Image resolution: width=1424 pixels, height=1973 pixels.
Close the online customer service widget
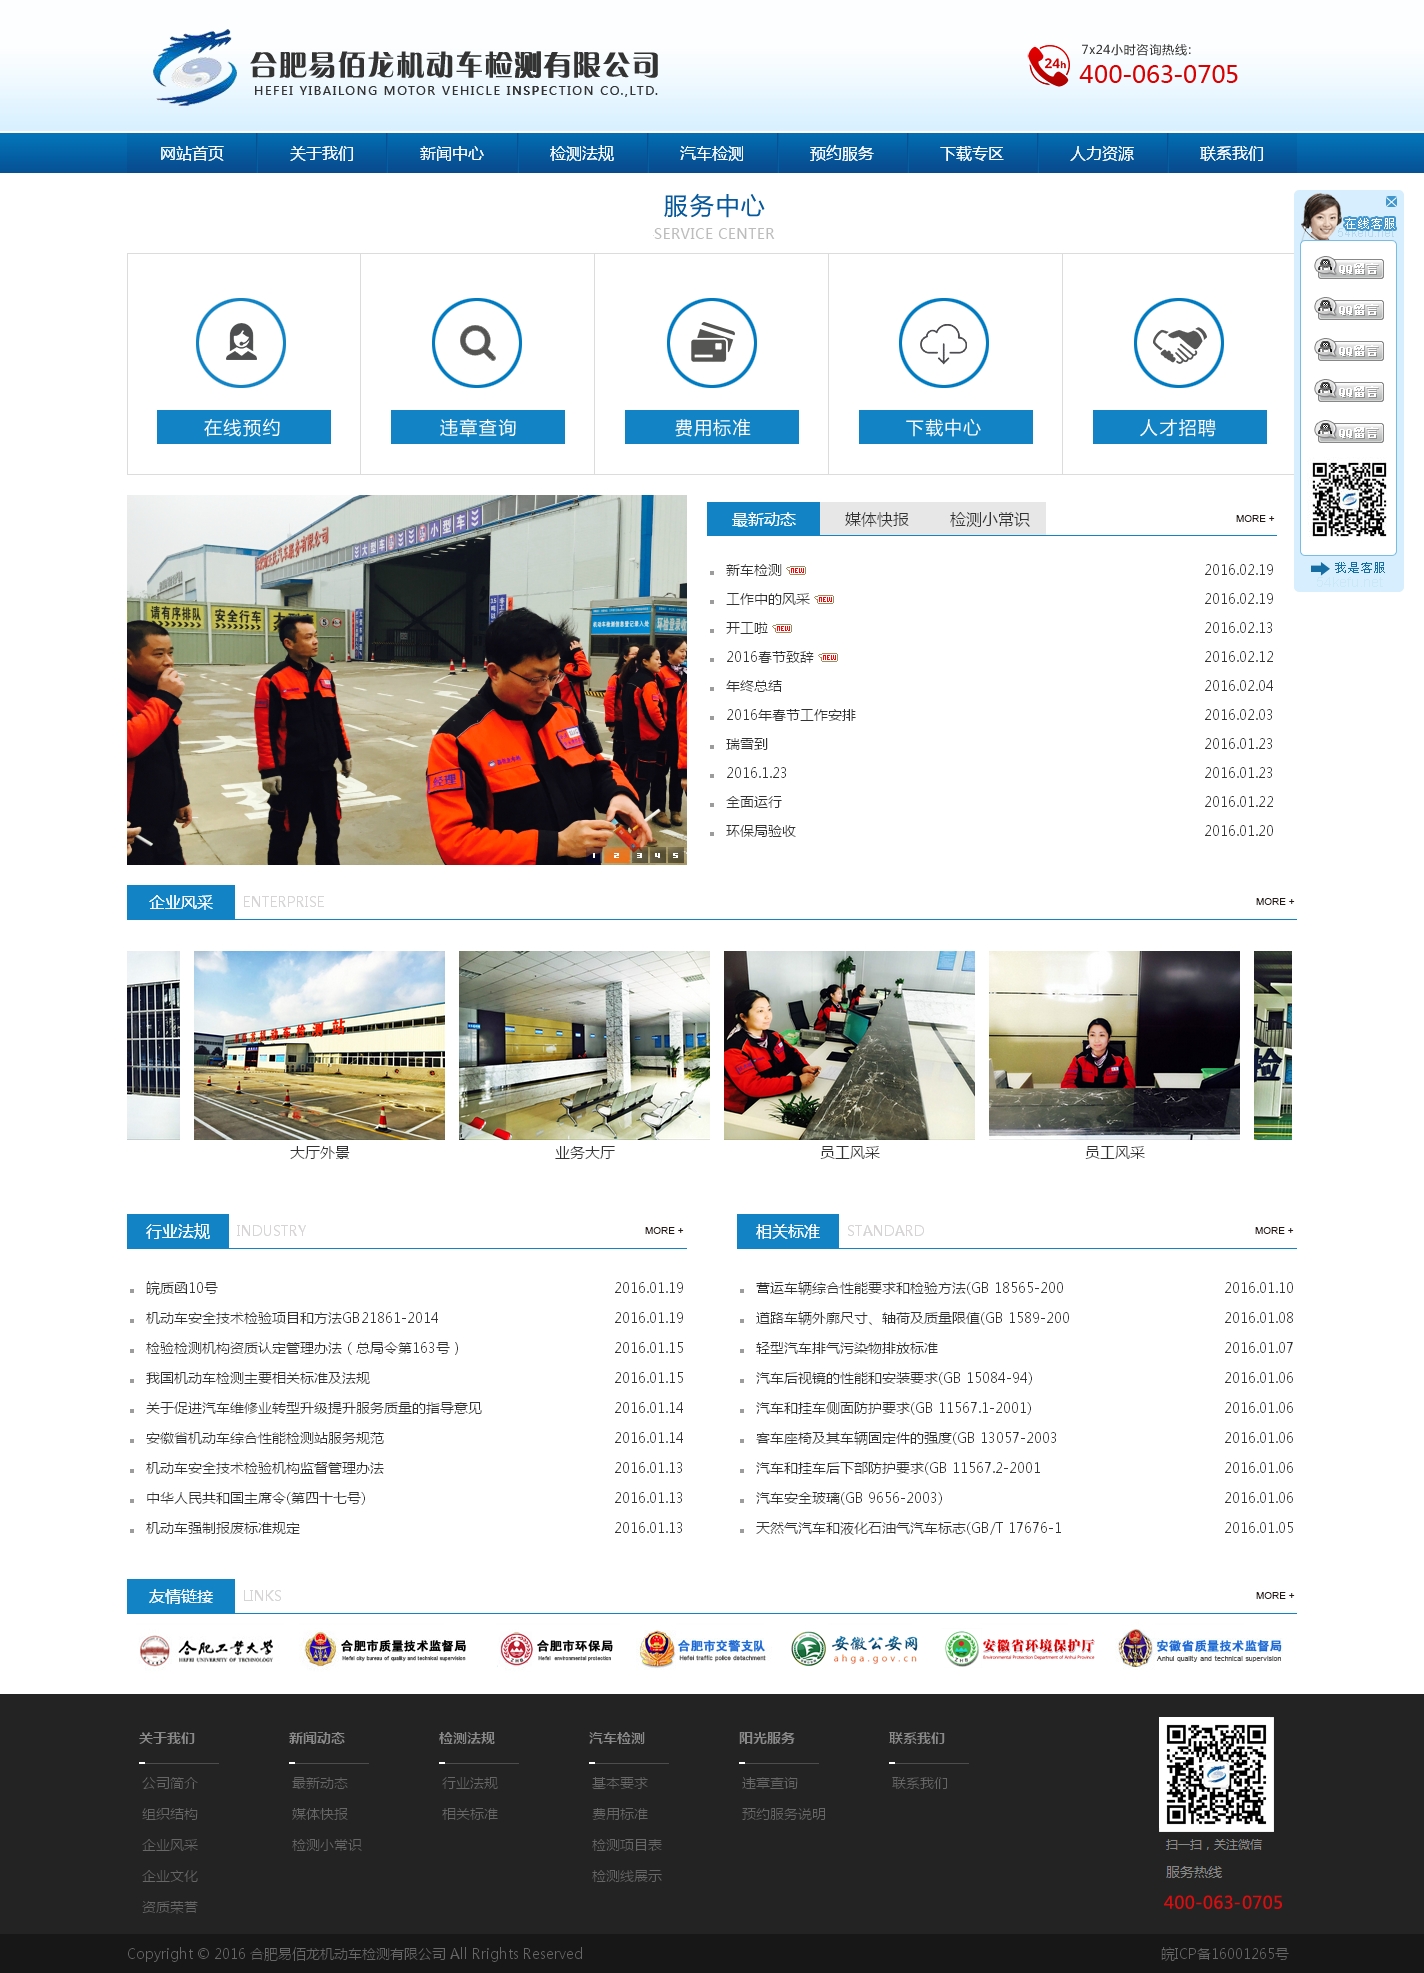tap(1391, 202)
